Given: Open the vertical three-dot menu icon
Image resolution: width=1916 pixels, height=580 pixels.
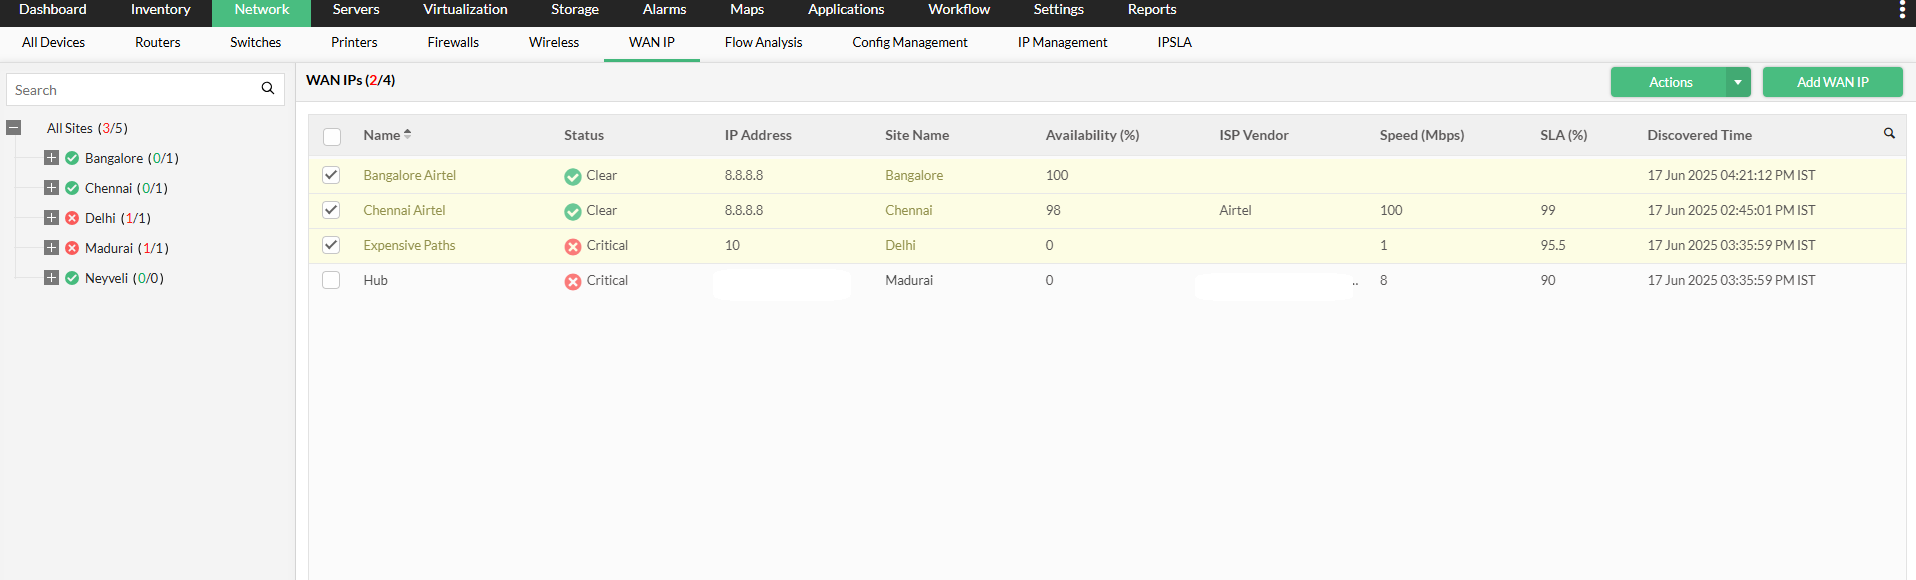Looking at the screenshot, I should click(x=1902, y=10).
